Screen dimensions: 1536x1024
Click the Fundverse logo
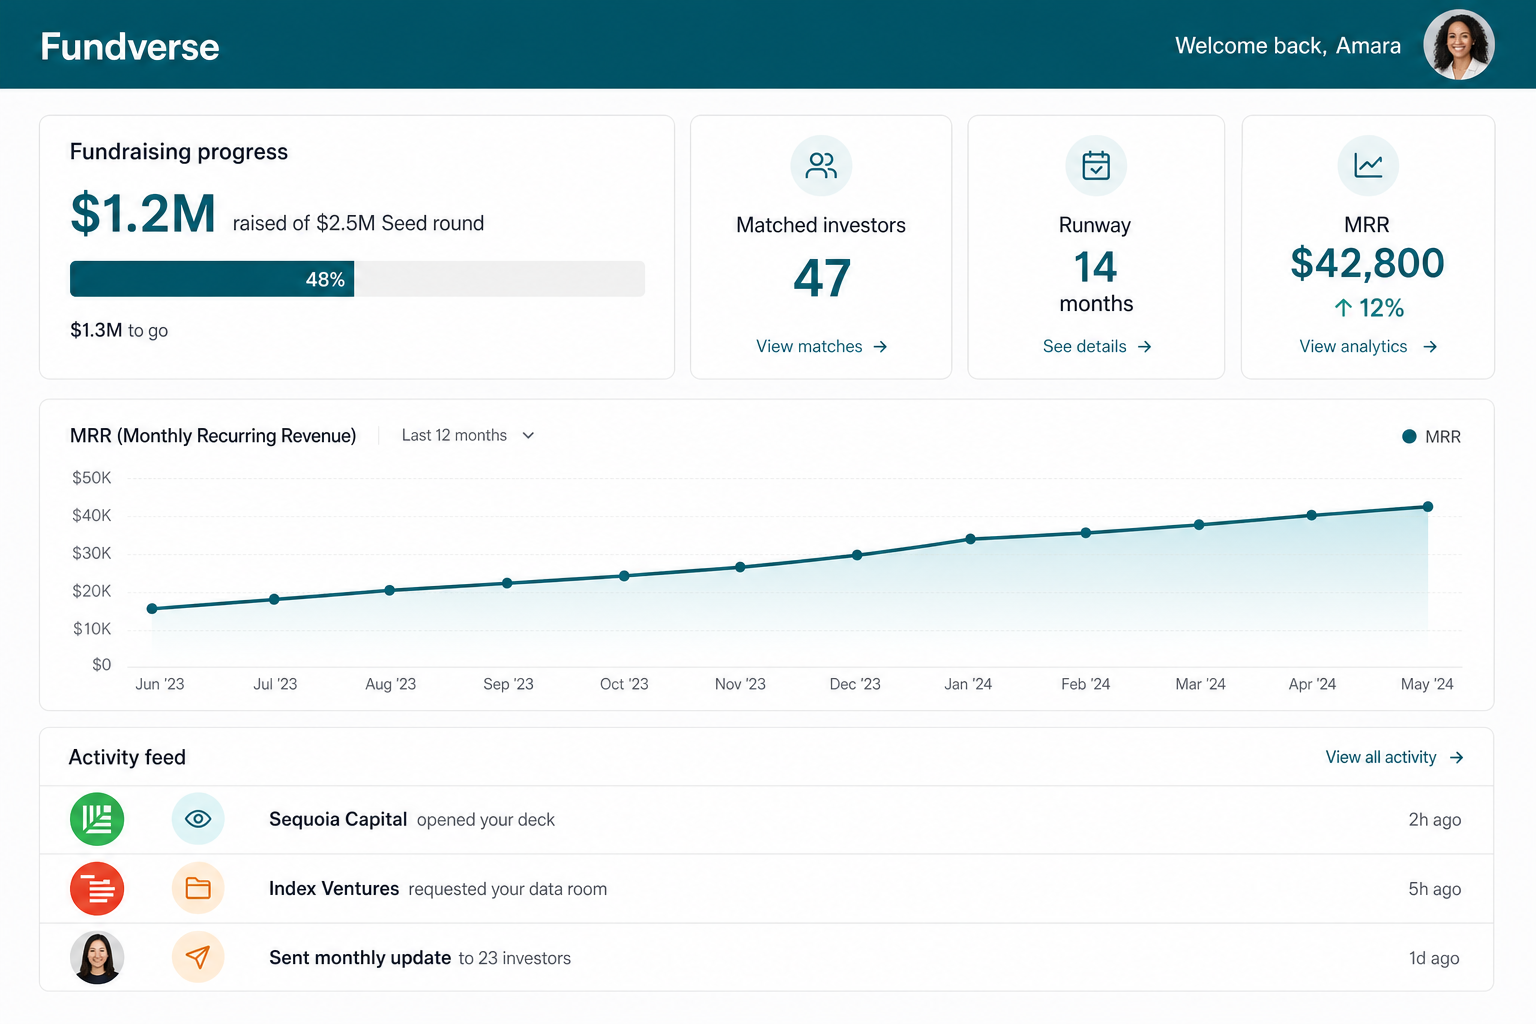pyautogui.click(x=130, y=47)
